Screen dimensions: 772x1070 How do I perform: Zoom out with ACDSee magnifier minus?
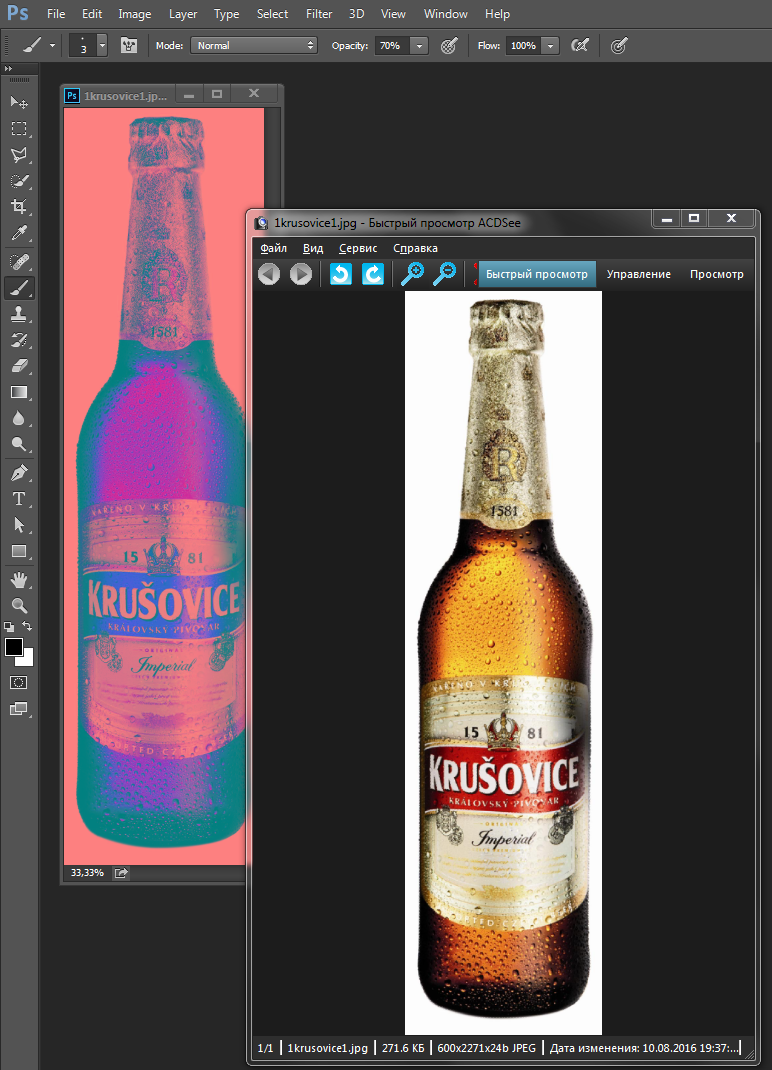pos(445,274)
